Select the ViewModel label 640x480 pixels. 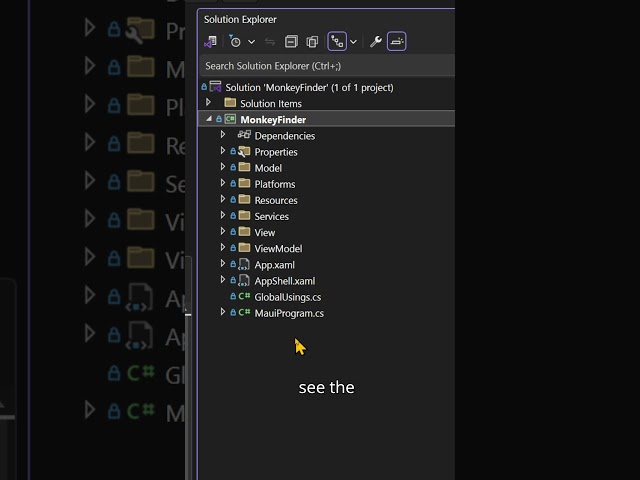click(278, 249)
